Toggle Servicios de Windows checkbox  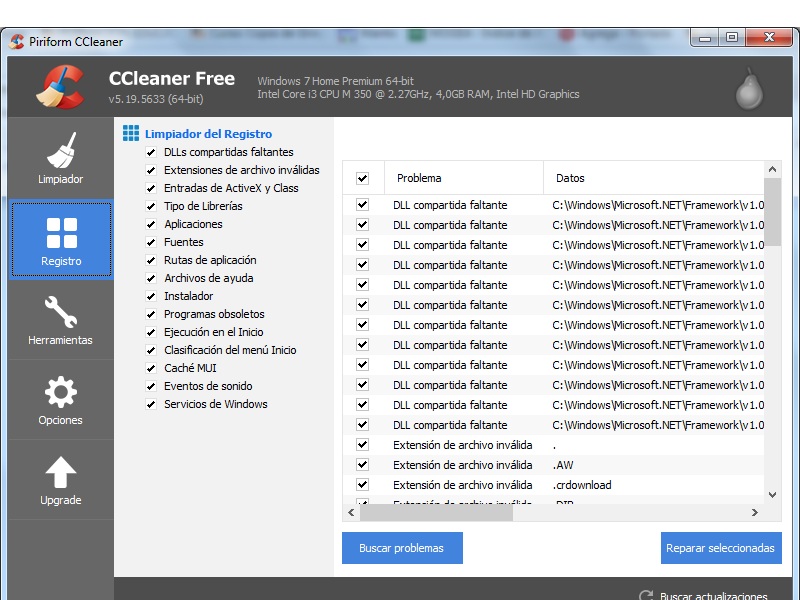click(151, 404)
